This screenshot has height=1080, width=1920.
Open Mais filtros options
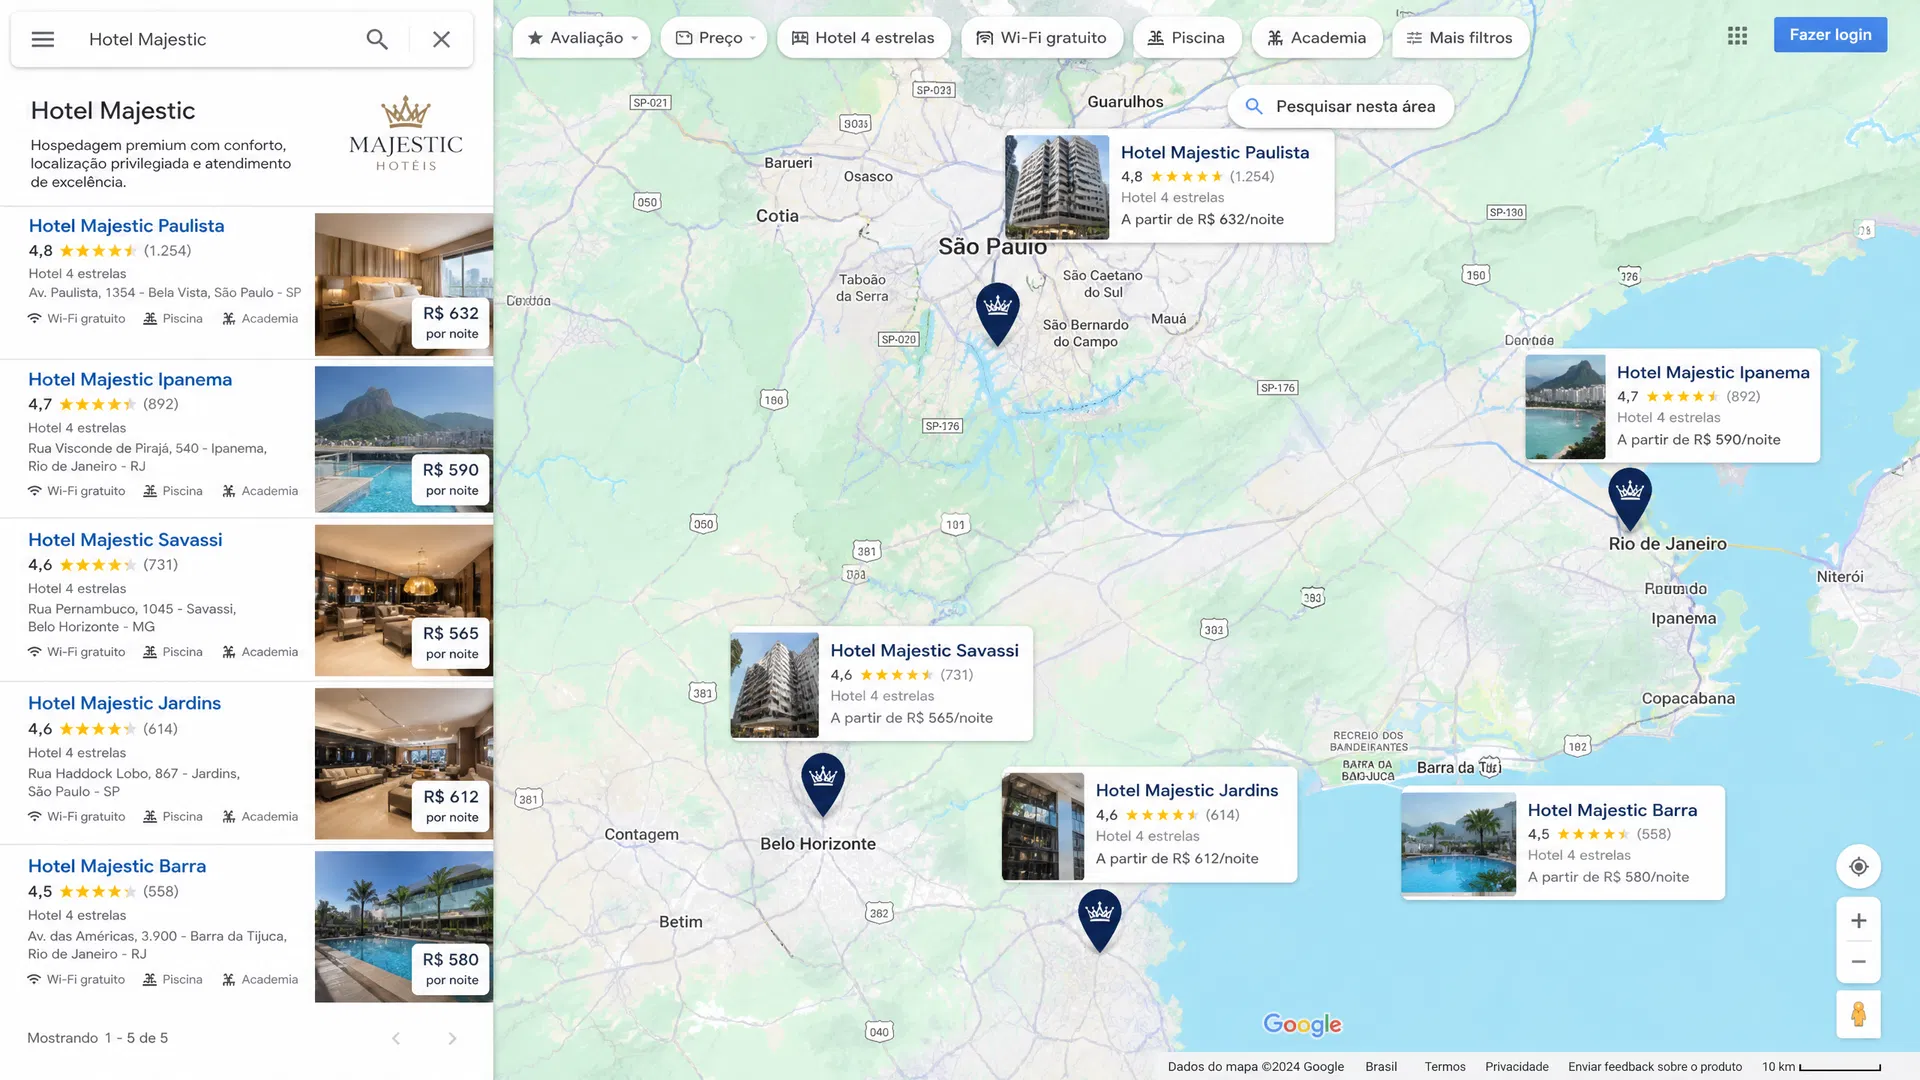(x=1459, y=38)
